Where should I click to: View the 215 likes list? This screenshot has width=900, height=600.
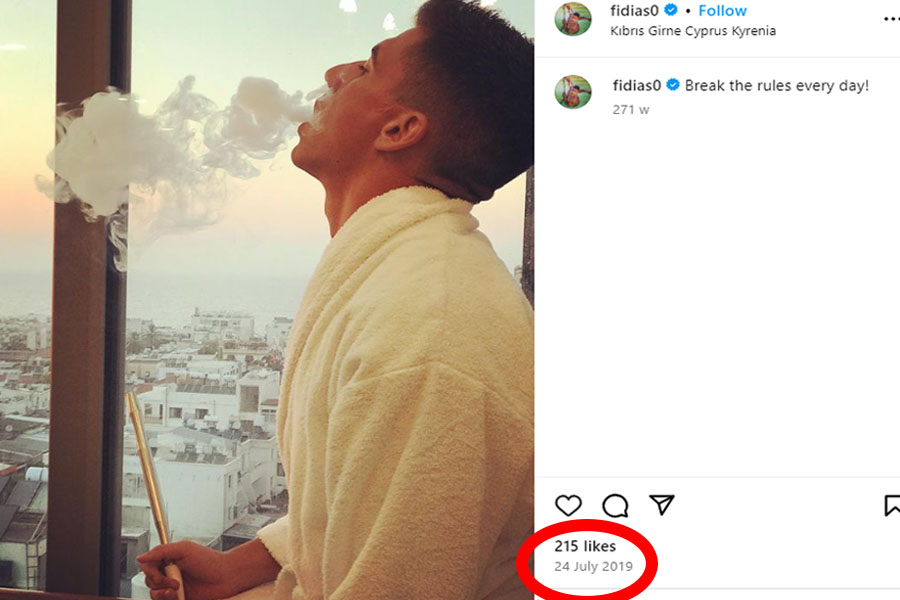585,546
